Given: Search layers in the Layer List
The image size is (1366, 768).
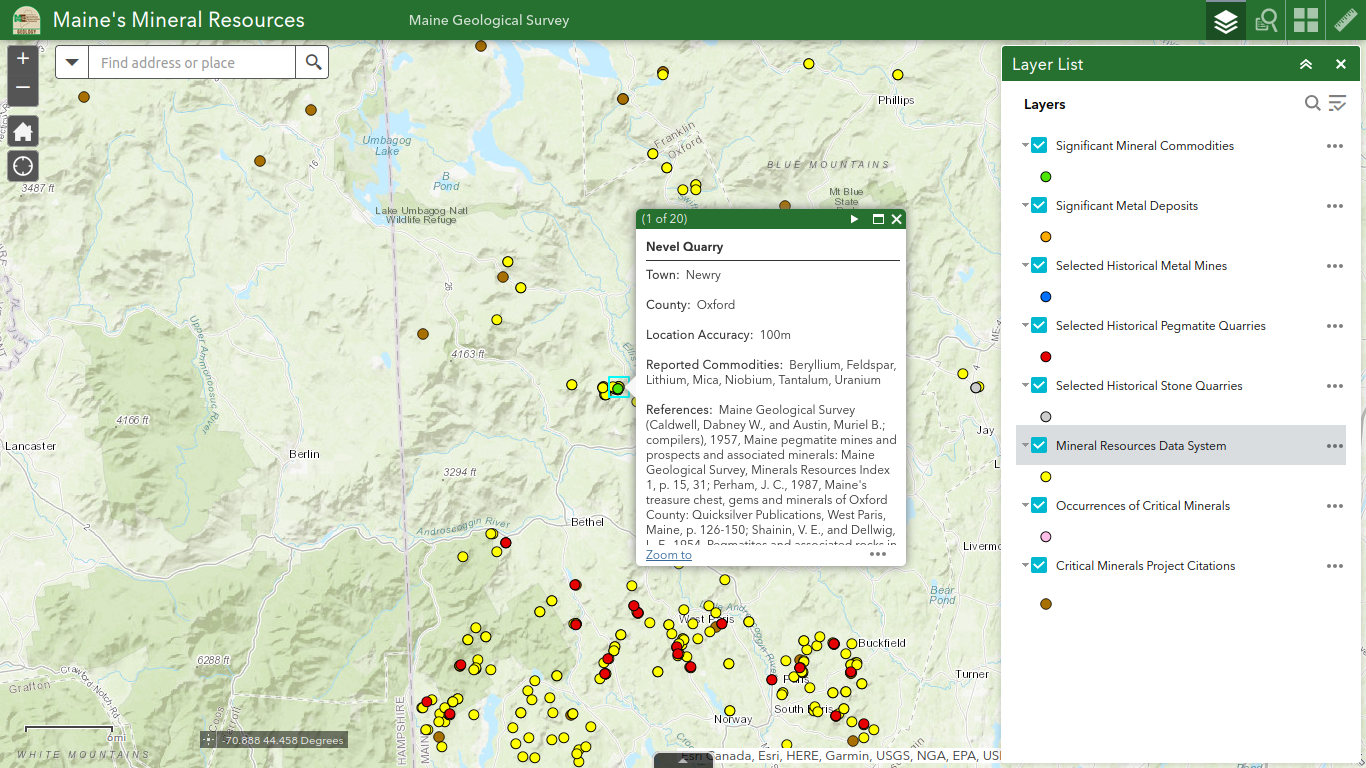Looking at the screenshot, I should [1313, 103].
